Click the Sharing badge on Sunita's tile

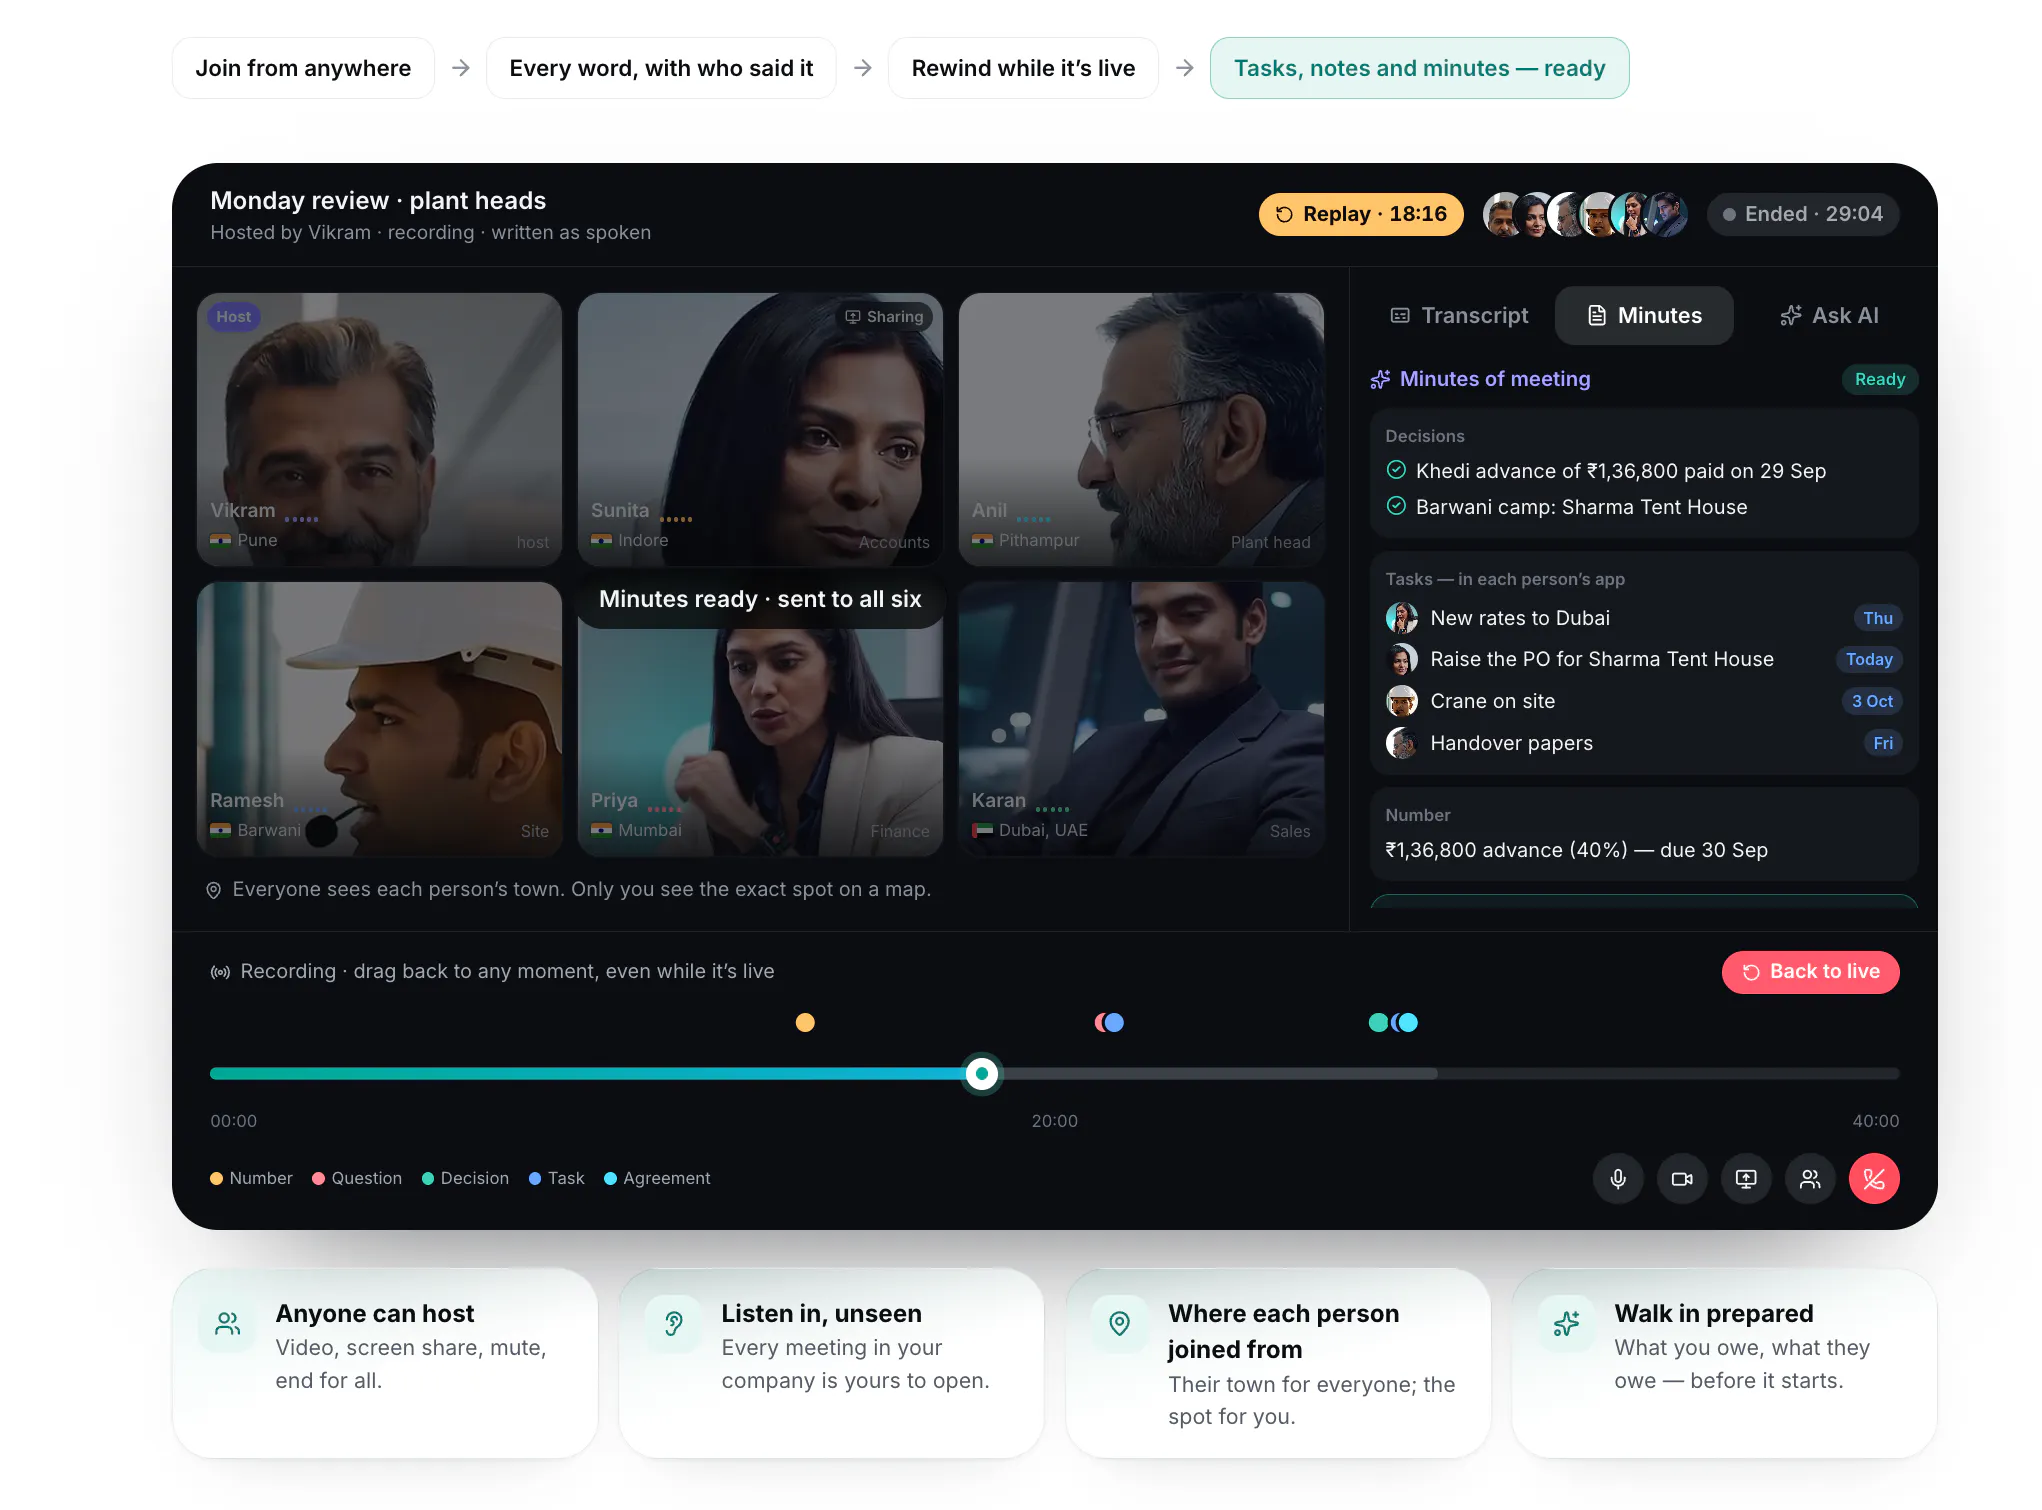(x=884, y=317)
